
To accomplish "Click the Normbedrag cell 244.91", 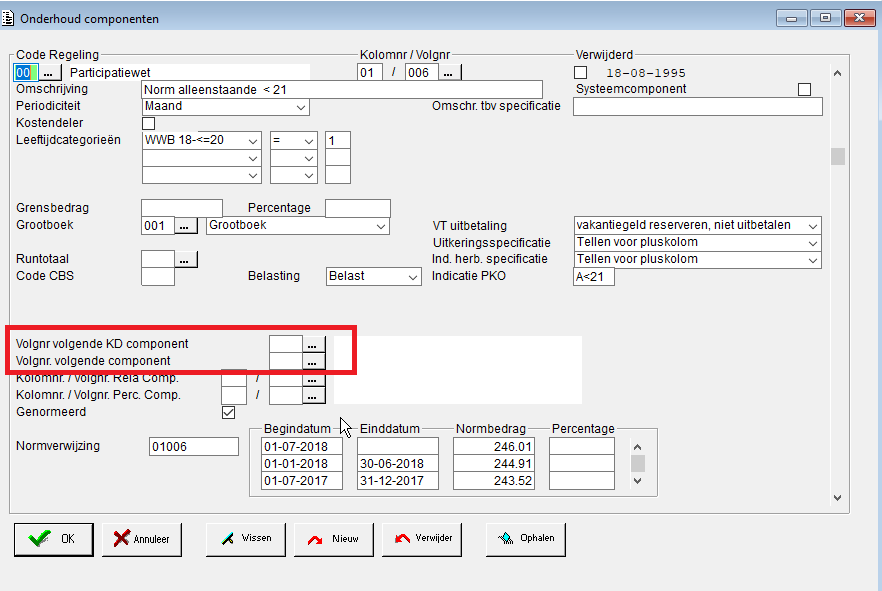I will 494,464.
